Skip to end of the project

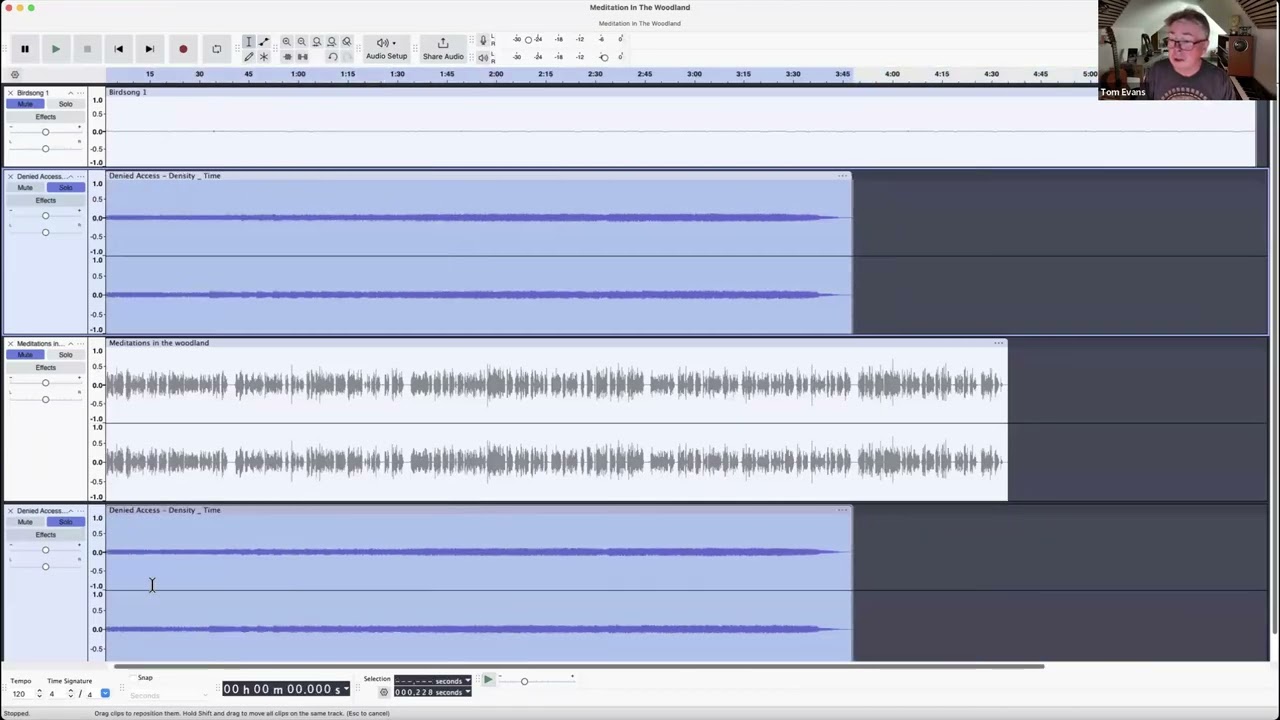click(x=149, y=48)
